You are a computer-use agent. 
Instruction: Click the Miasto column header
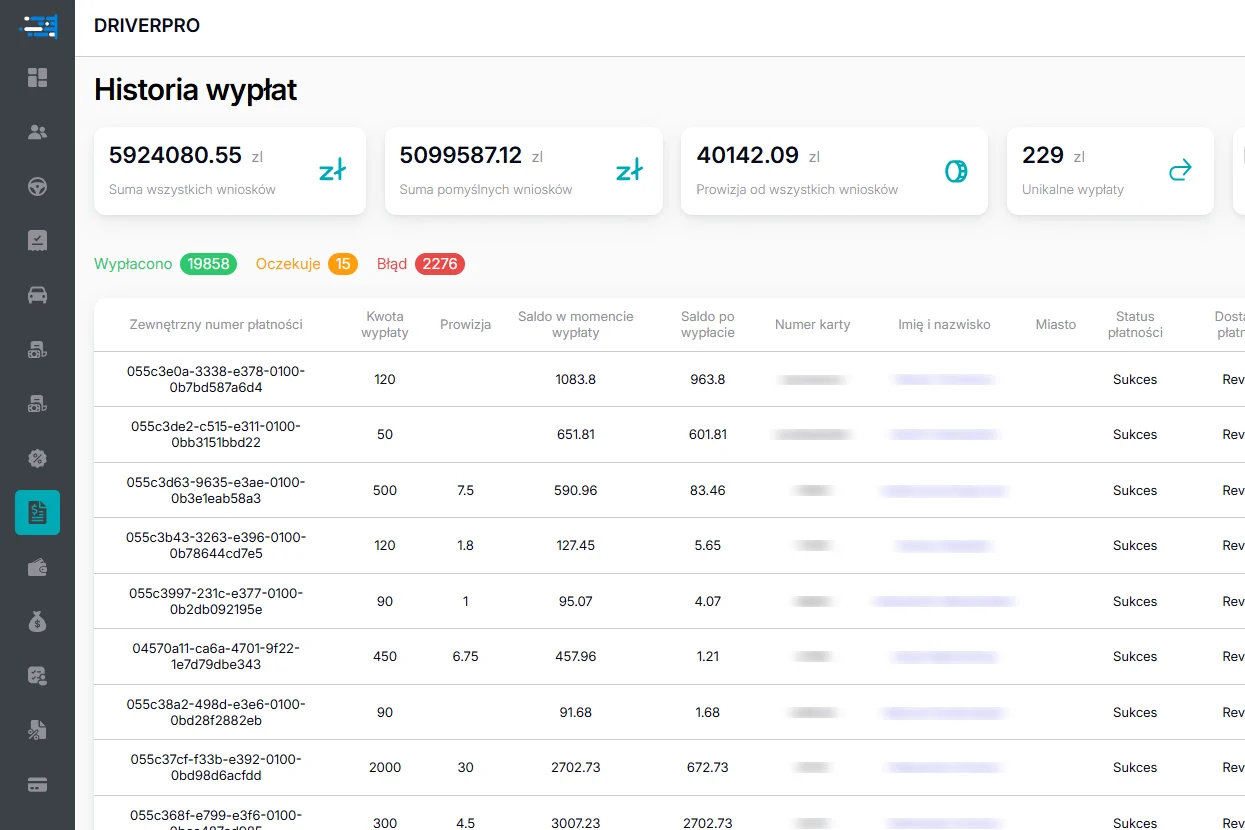coord(1056,324)
